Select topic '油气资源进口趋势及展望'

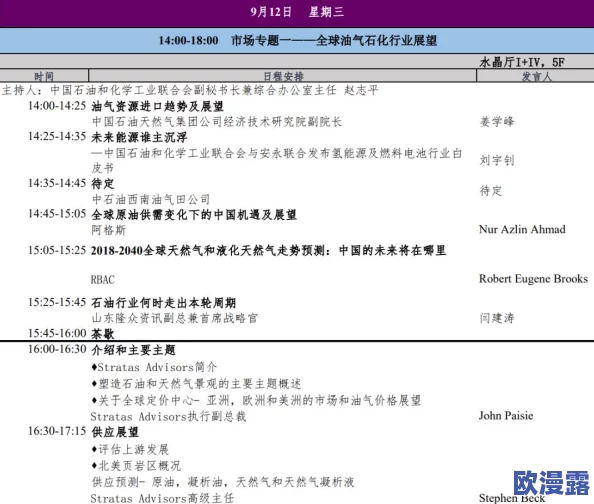click(x=157, y=106)
